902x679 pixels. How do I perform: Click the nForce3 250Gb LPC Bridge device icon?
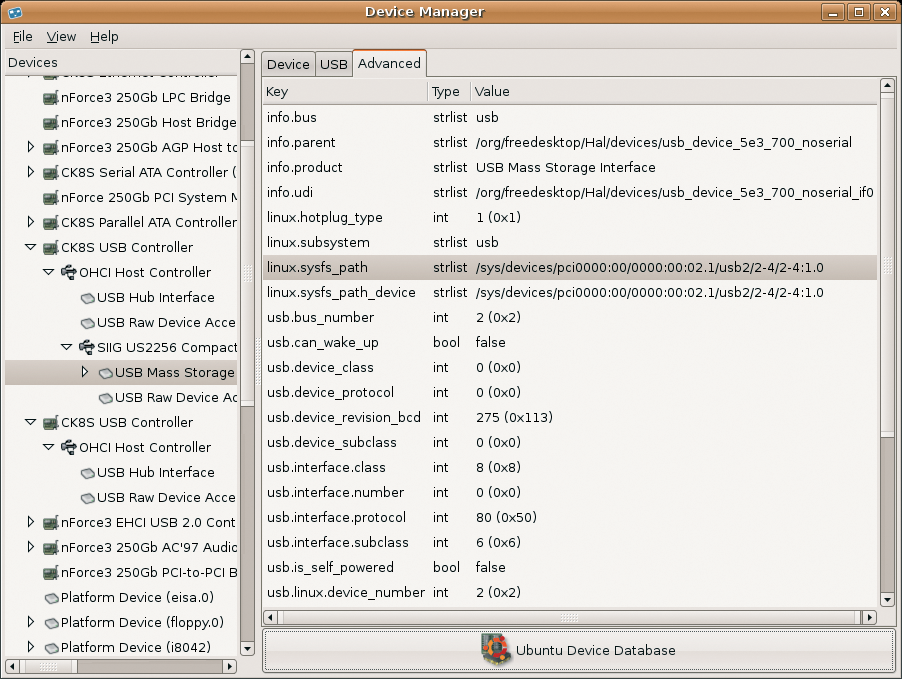click(x=51, y=98)
